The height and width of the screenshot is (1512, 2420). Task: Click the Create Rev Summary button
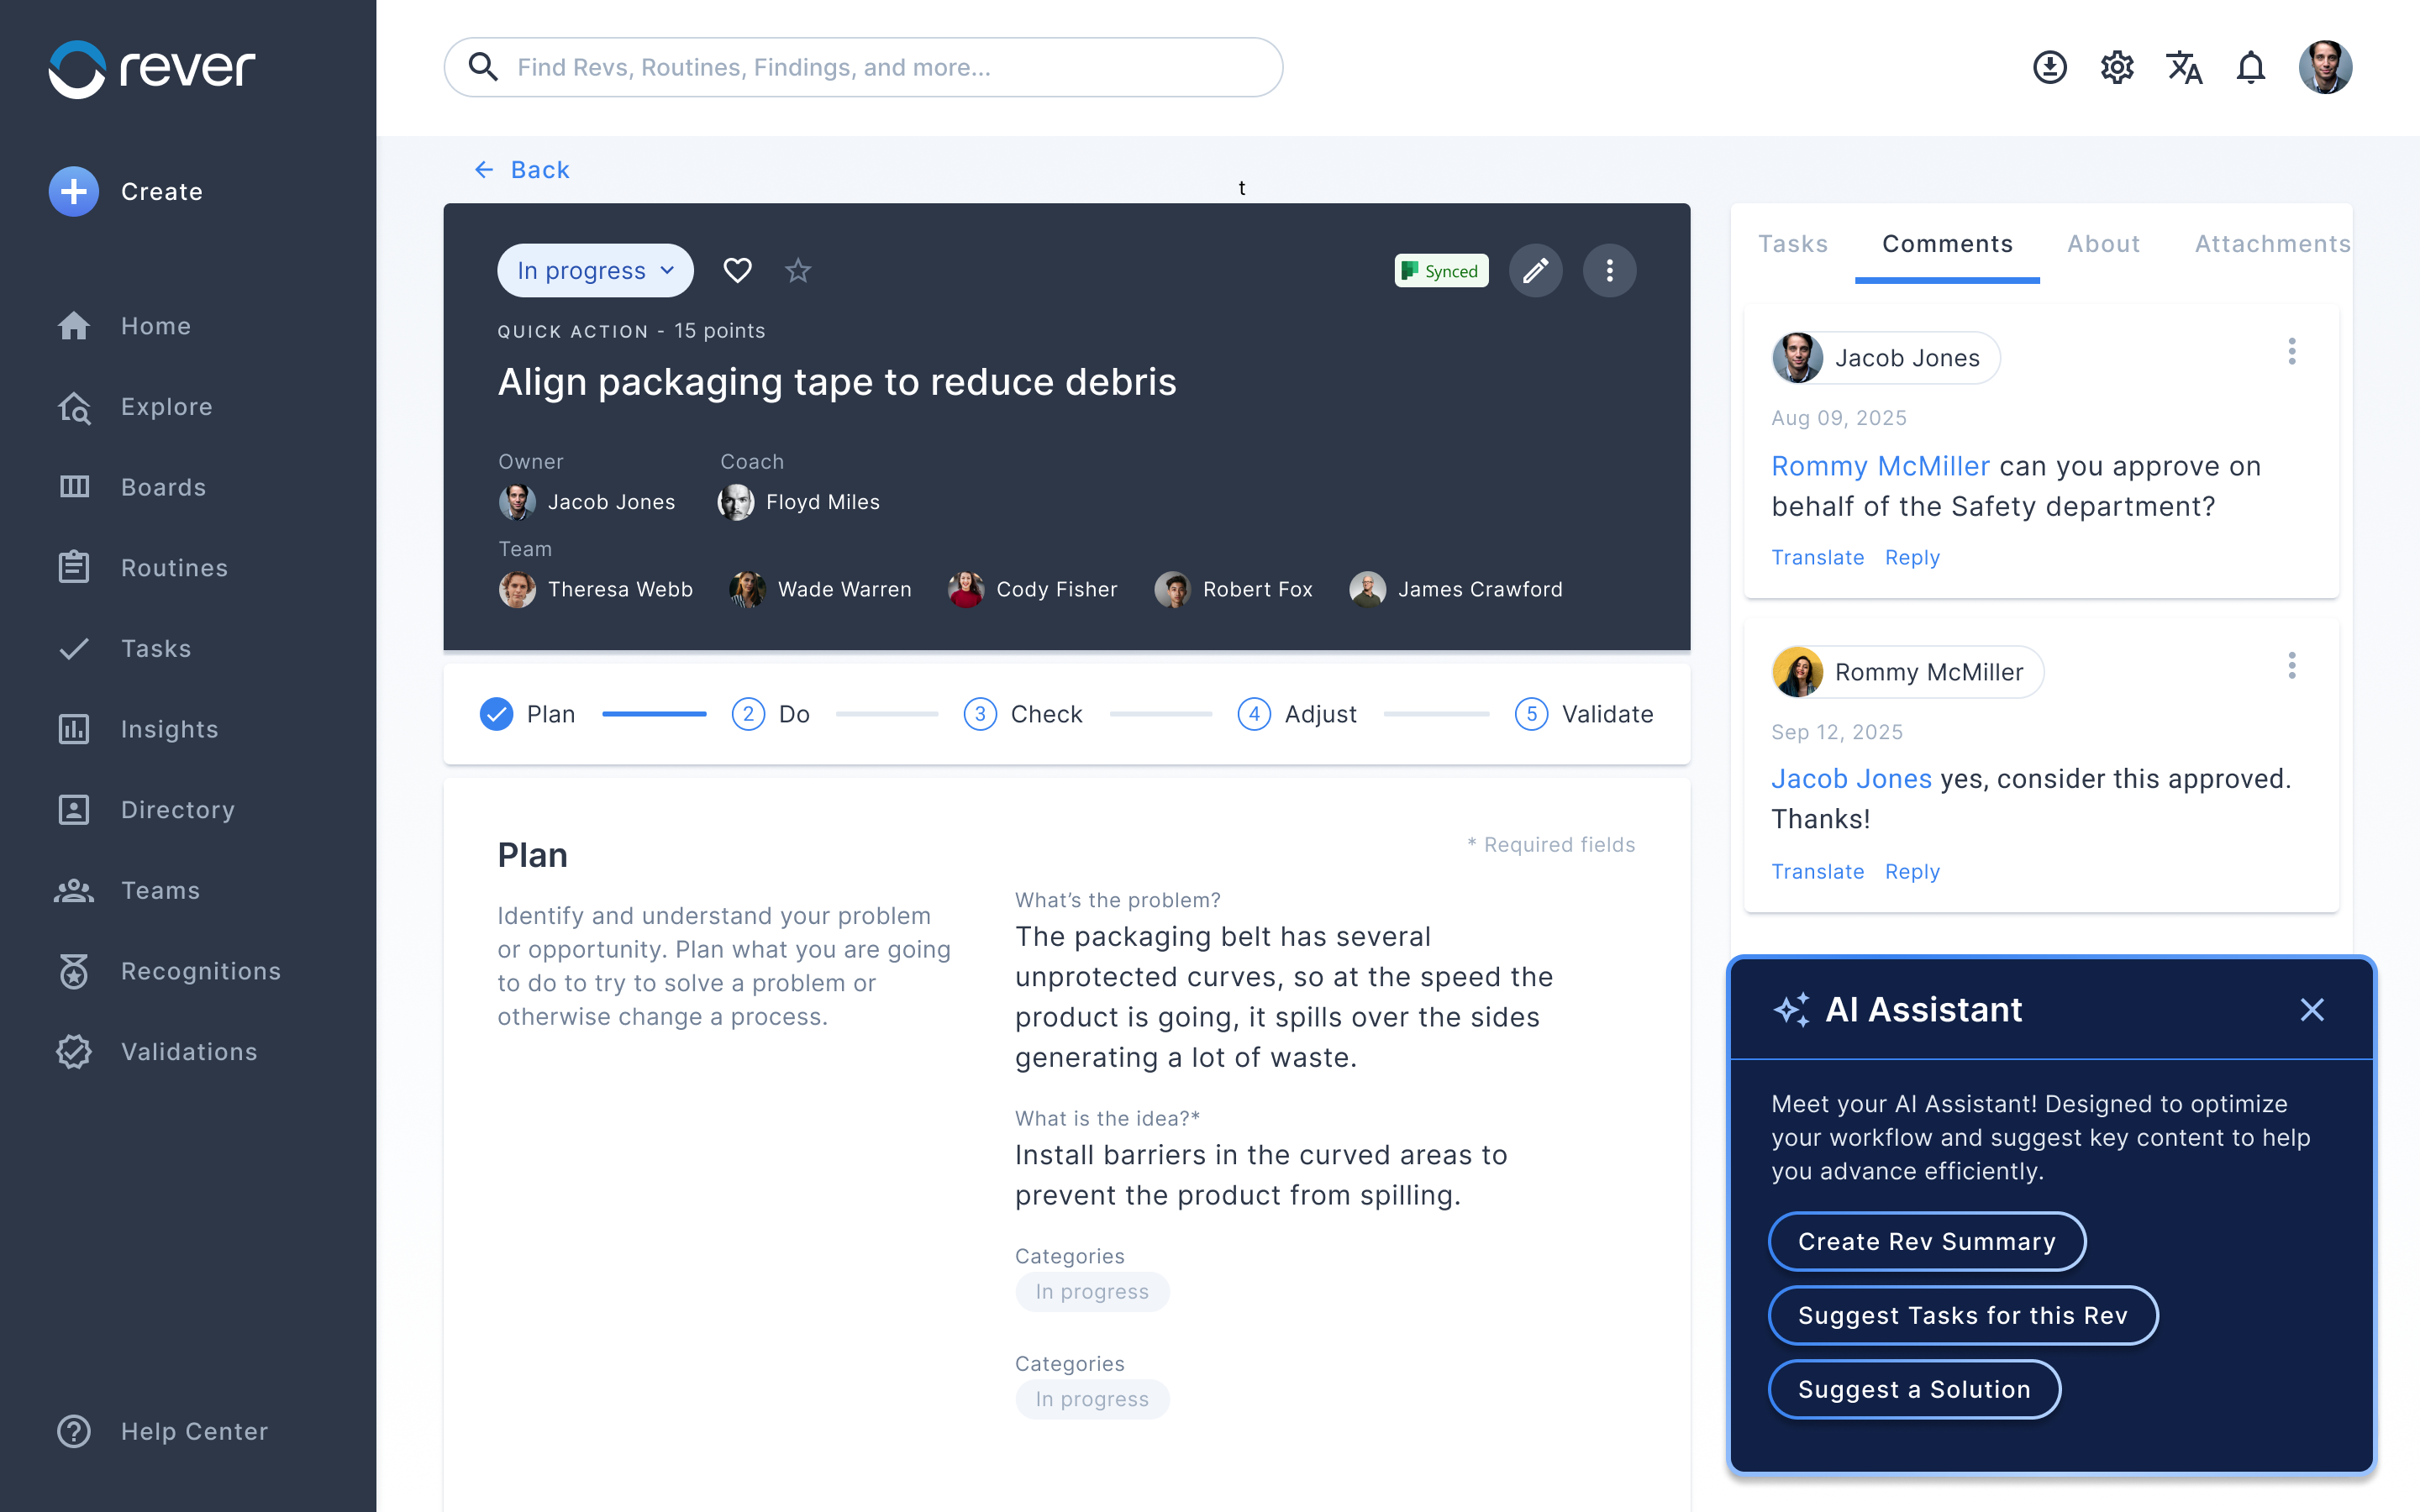pos(1926,1241)
